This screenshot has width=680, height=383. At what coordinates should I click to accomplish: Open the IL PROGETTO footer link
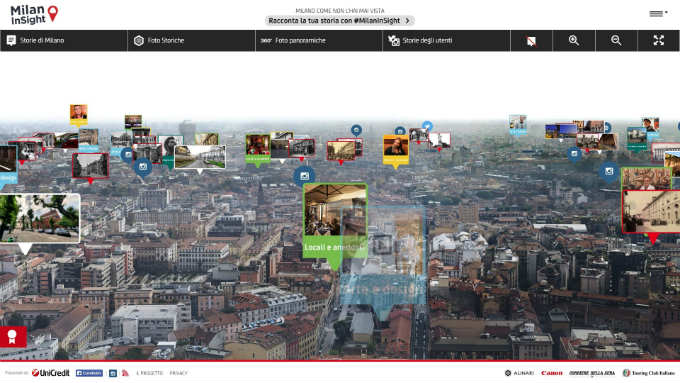coord(150,373)
